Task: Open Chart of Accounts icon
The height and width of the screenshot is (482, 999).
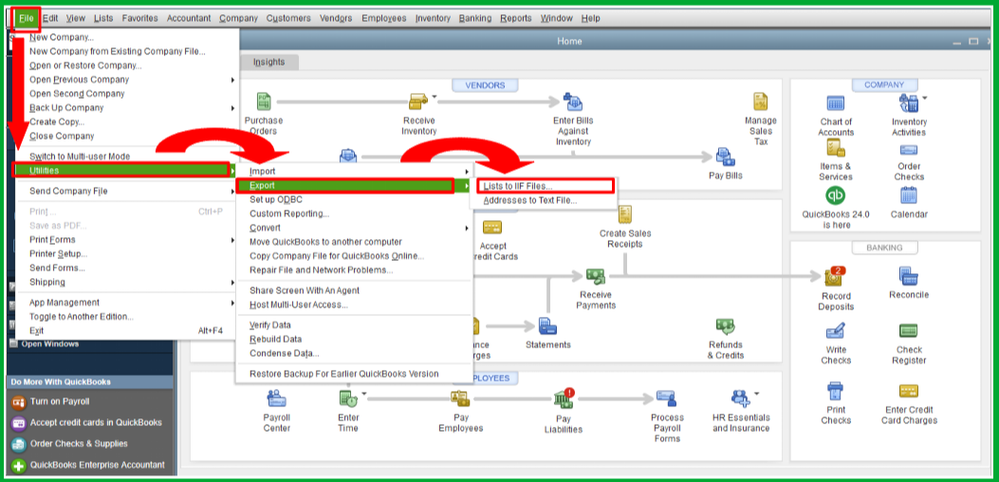Action: [835, 103]
